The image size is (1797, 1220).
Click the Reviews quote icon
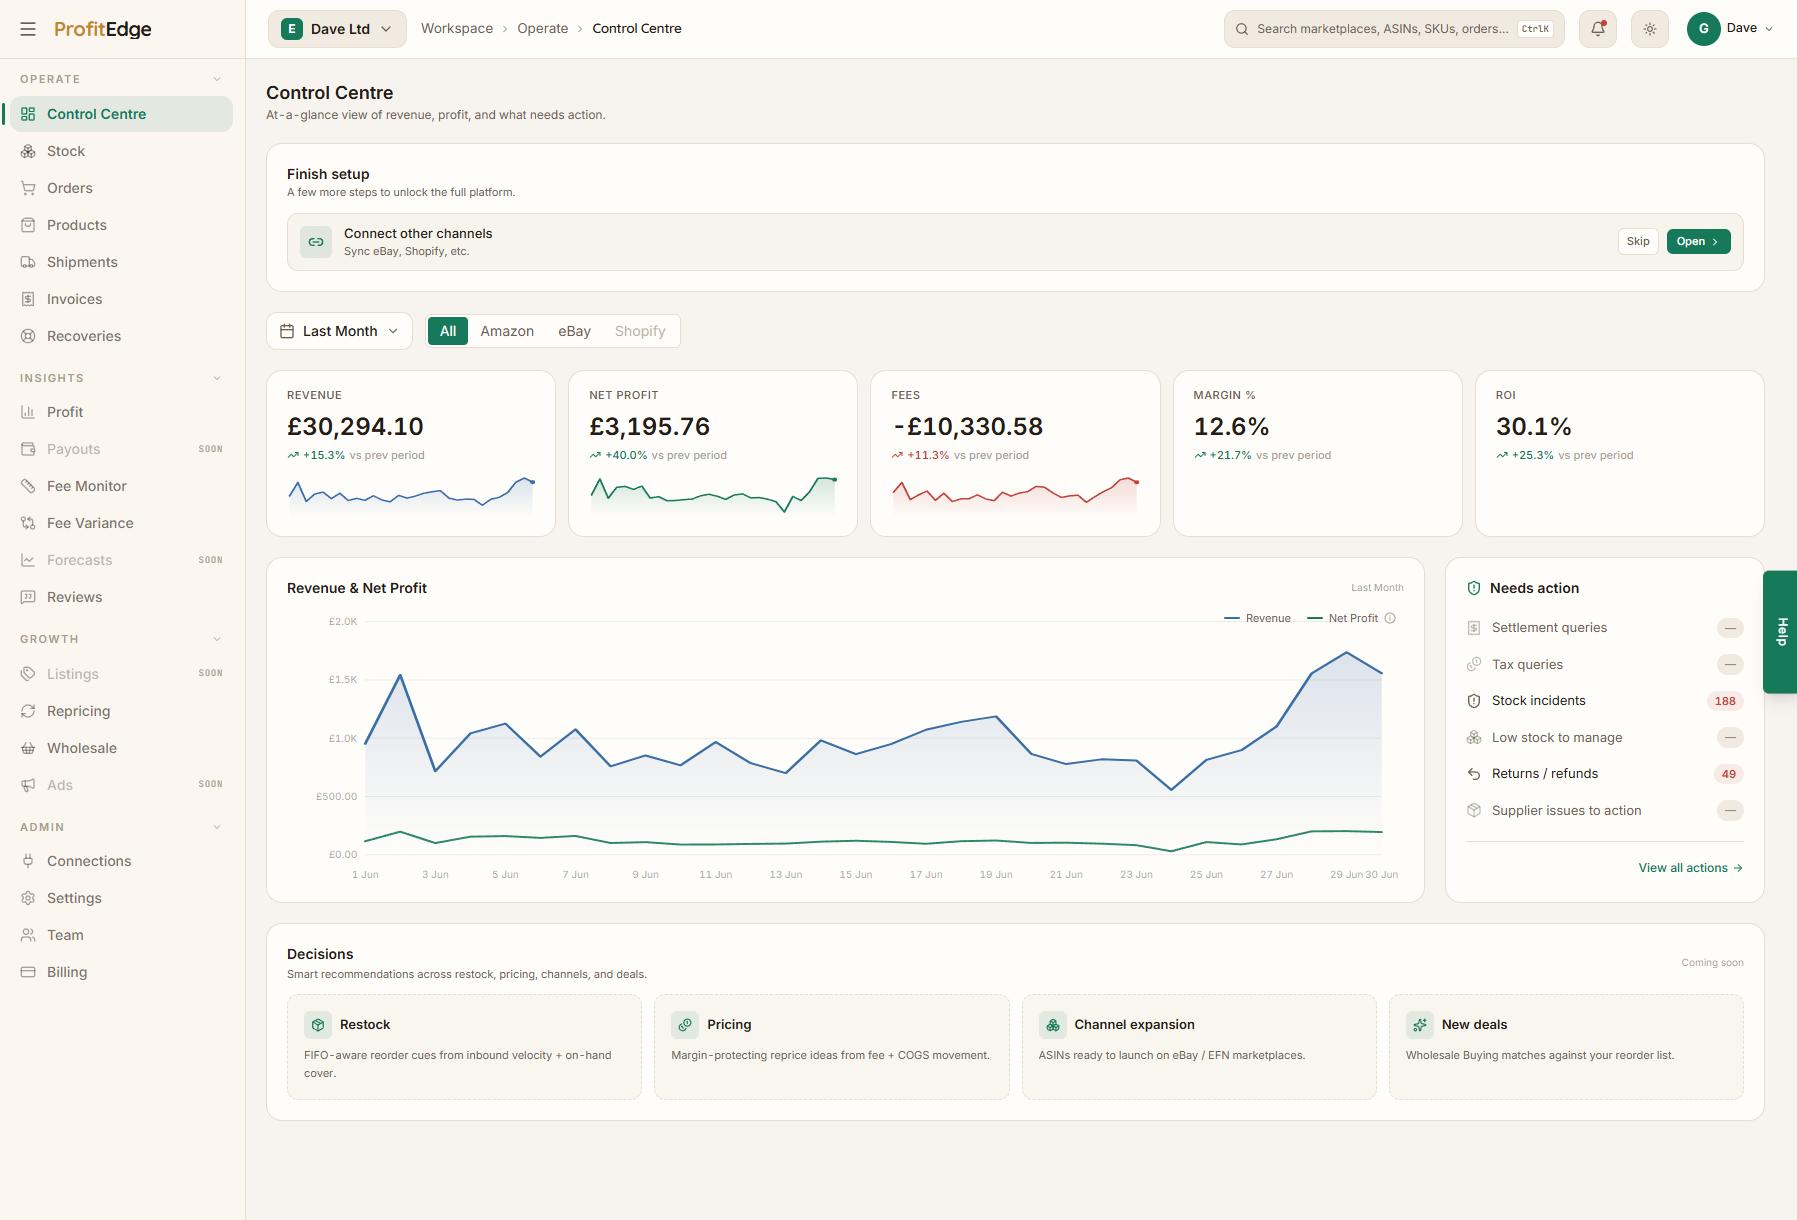28,597
